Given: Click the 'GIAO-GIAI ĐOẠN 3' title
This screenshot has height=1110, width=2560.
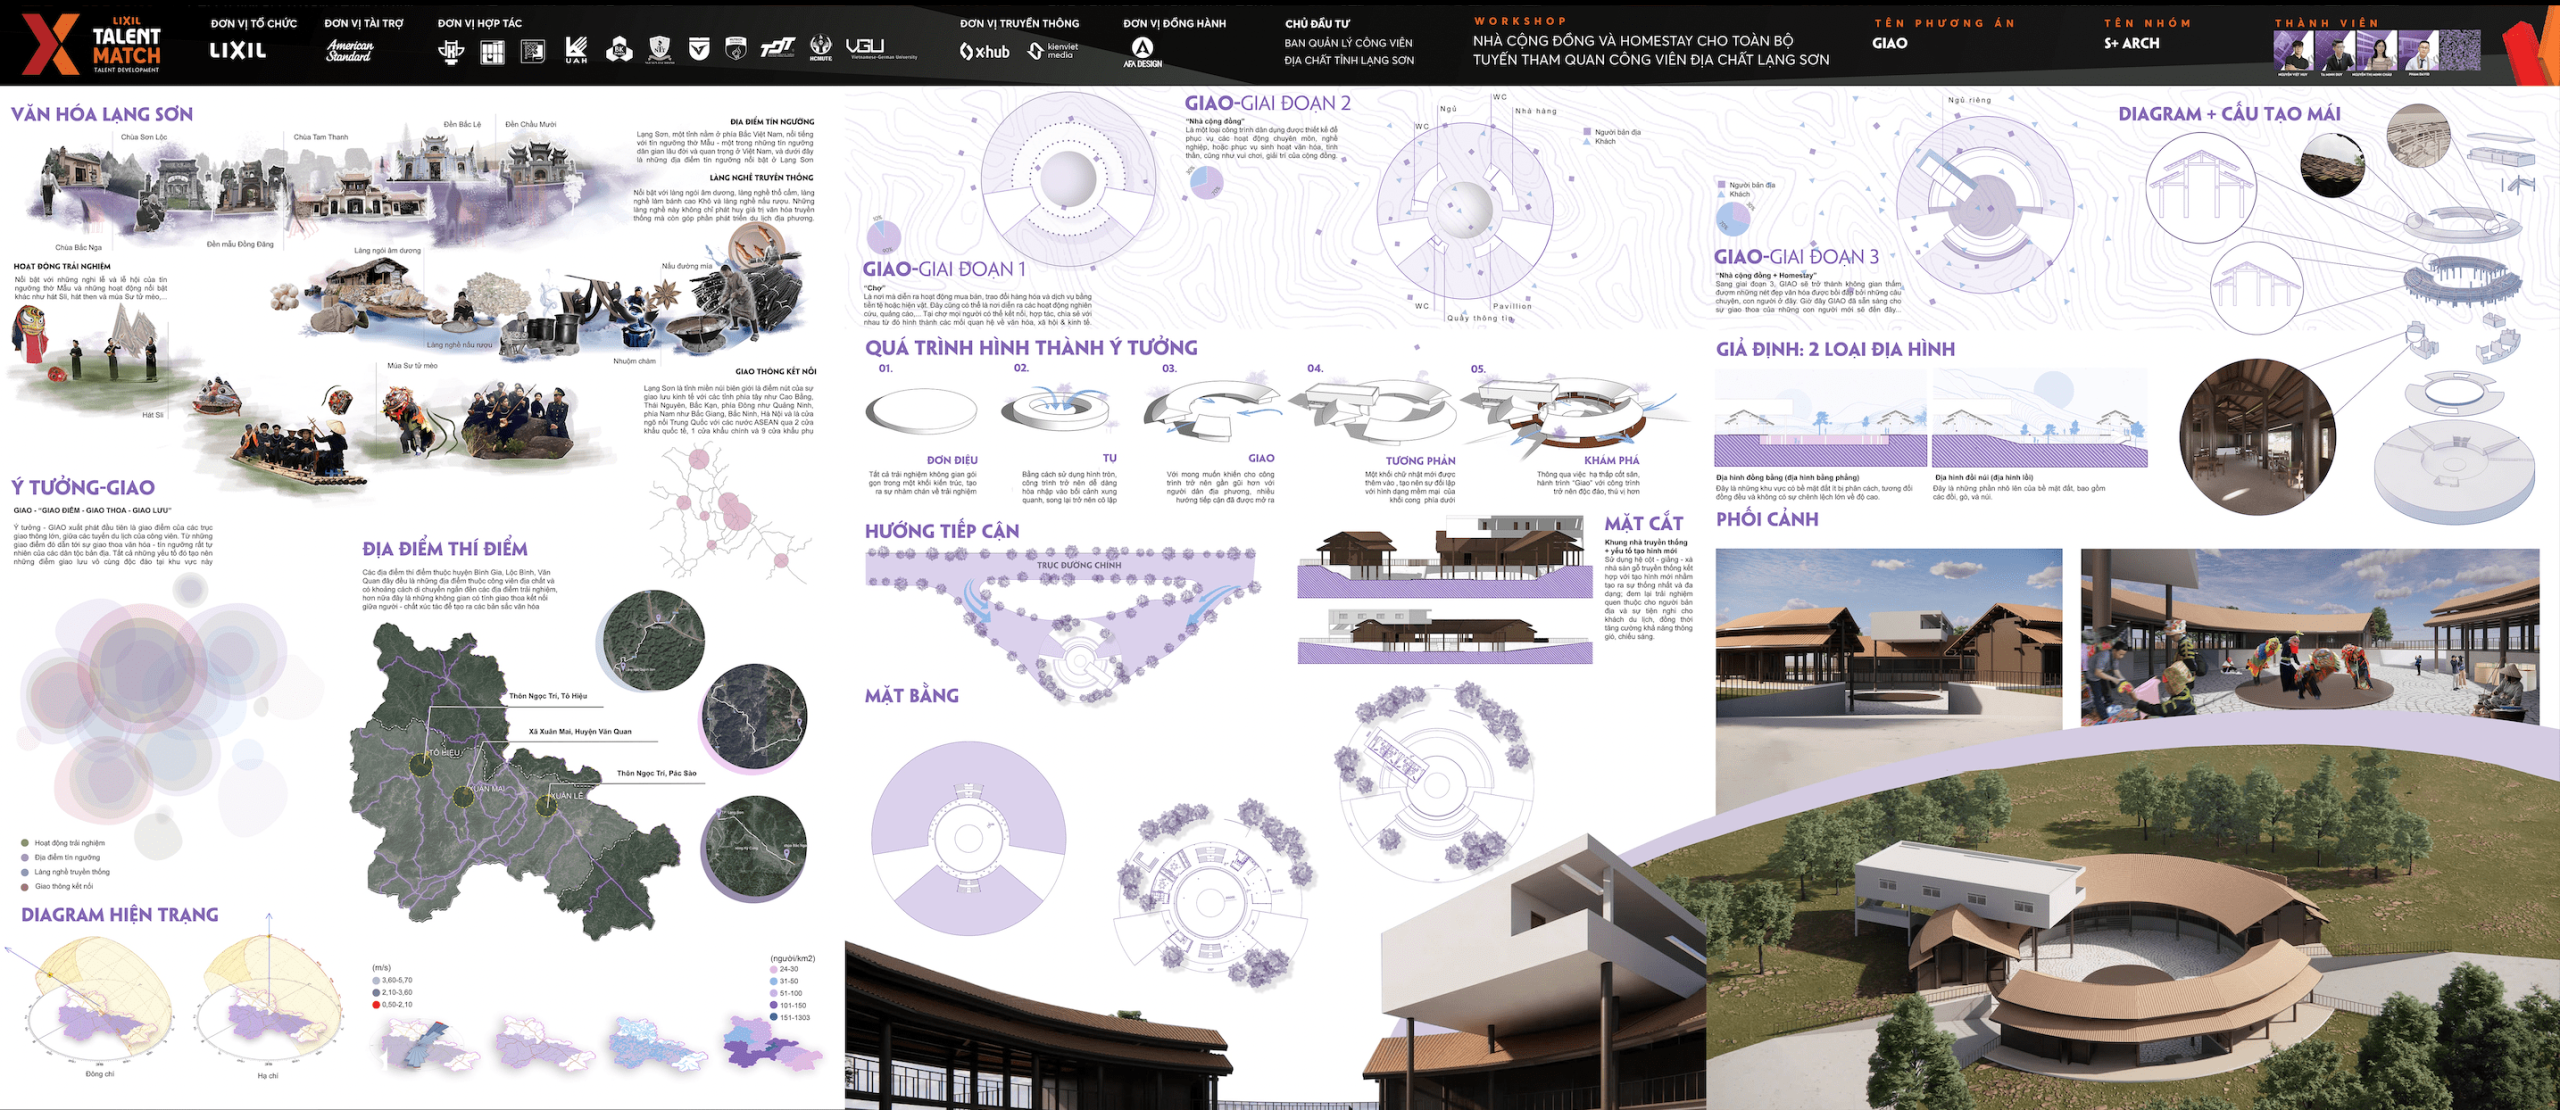Looking at the screenshot, I should pyautogui.click(x=1796, y=257).
